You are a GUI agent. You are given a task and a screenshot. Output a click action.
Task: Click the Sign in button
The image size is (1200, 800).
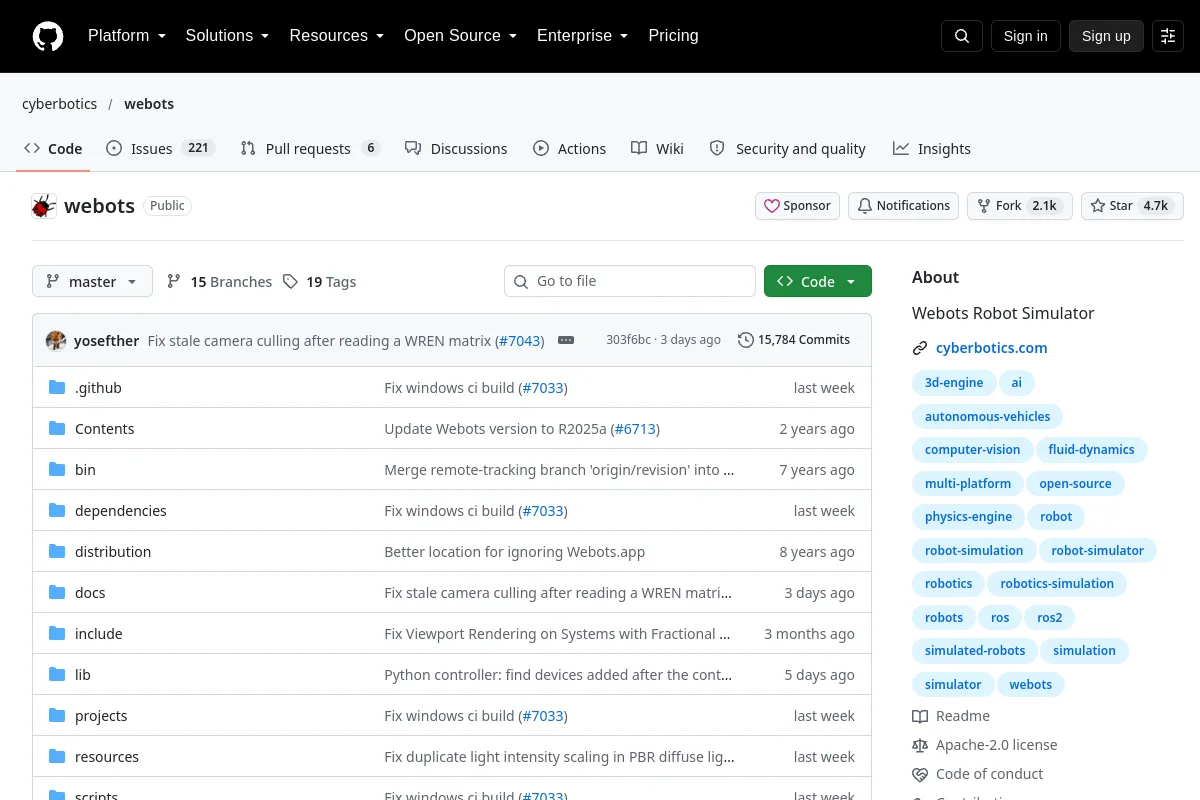point(1025,36)
